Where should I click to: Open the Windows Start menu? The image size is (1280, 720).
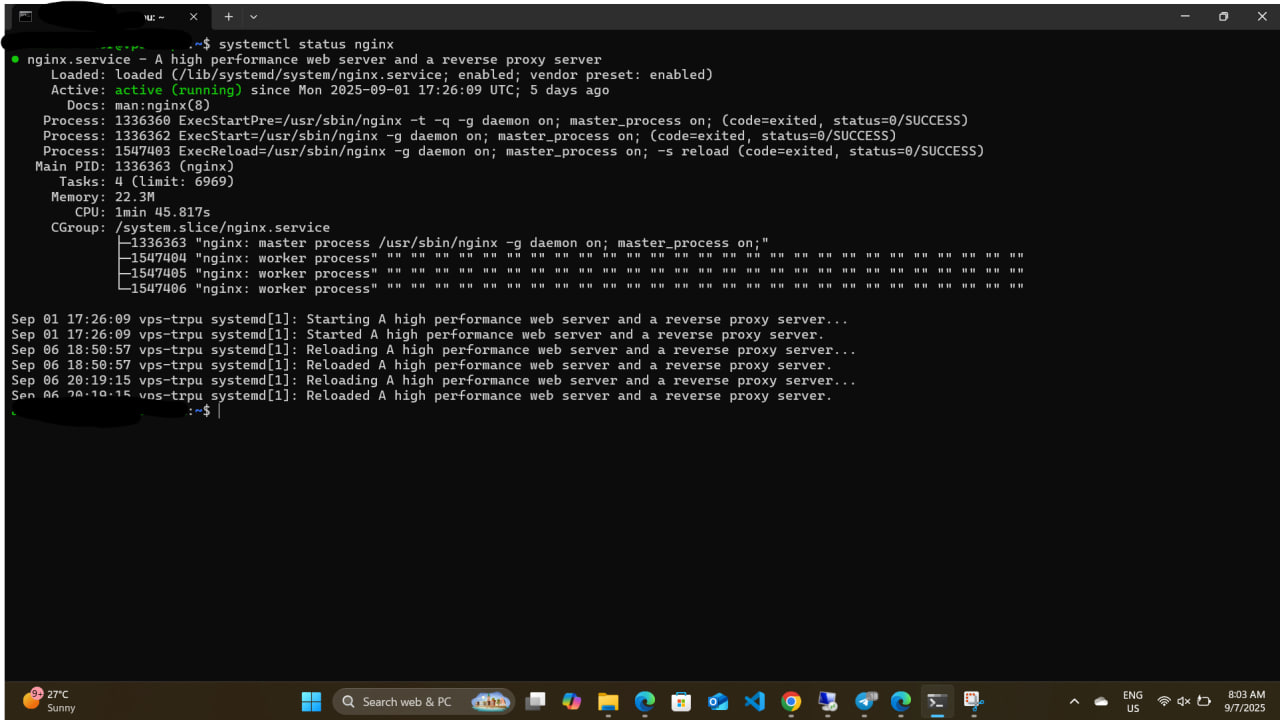point(311,701)
